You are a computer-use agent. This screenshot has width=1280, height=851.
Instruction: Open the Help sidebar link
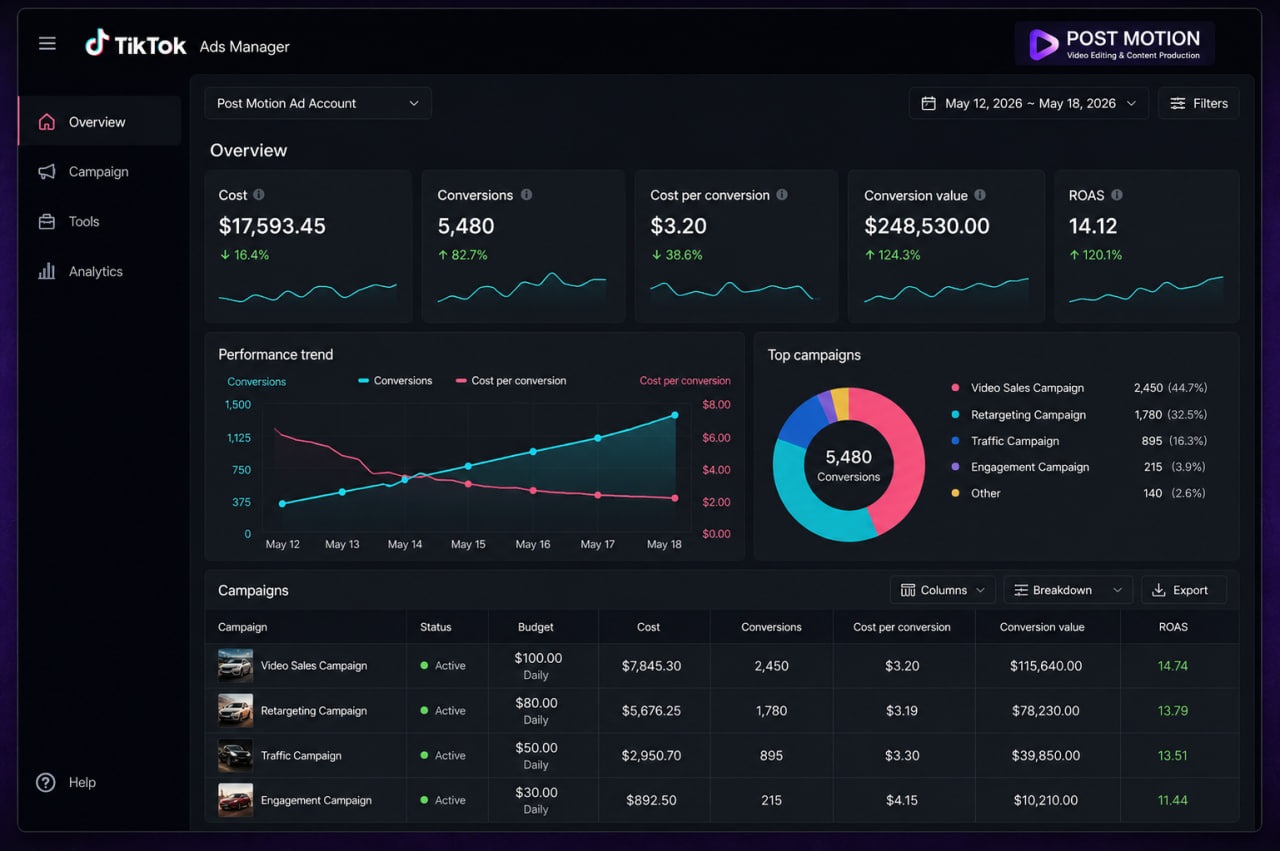pyautogui.click(x=66, y=782)
